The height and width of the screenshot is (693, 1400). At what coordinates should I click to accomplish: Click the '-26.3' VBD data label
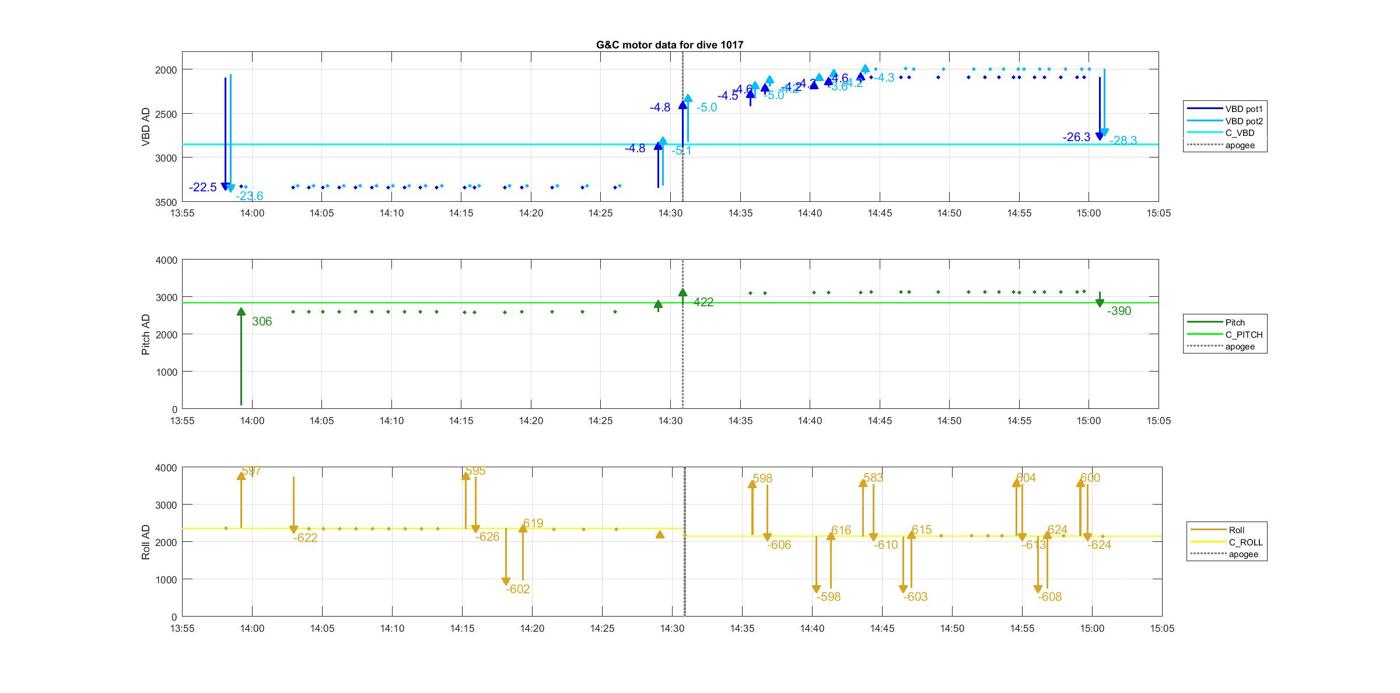[x=1077, y=138]
